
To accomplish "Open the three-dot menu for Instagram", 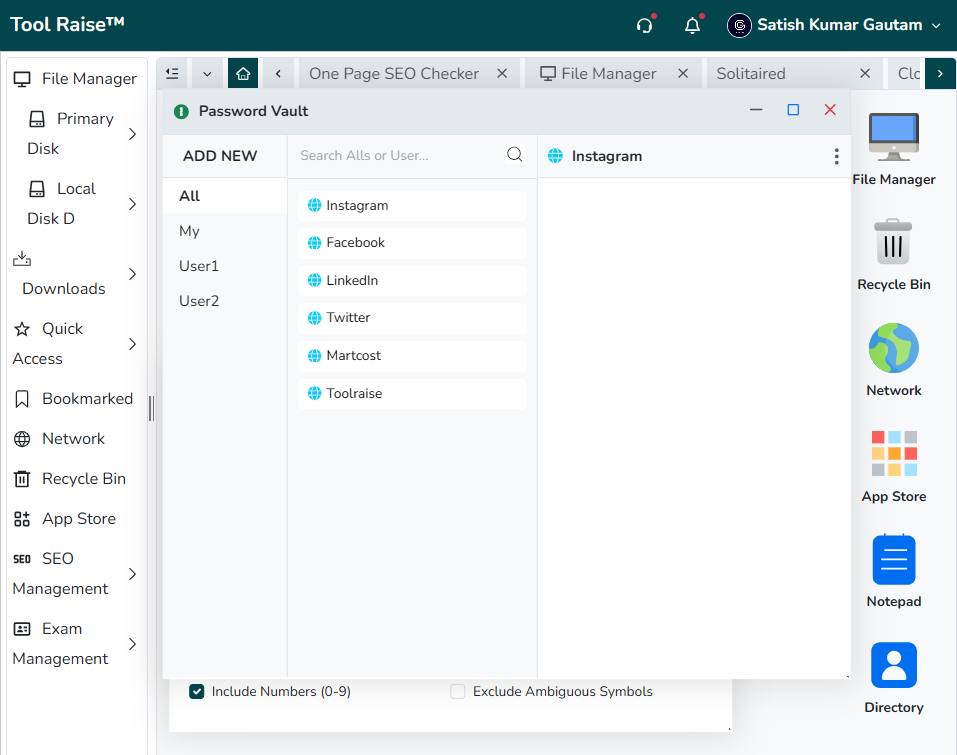I will pos(836,156).
